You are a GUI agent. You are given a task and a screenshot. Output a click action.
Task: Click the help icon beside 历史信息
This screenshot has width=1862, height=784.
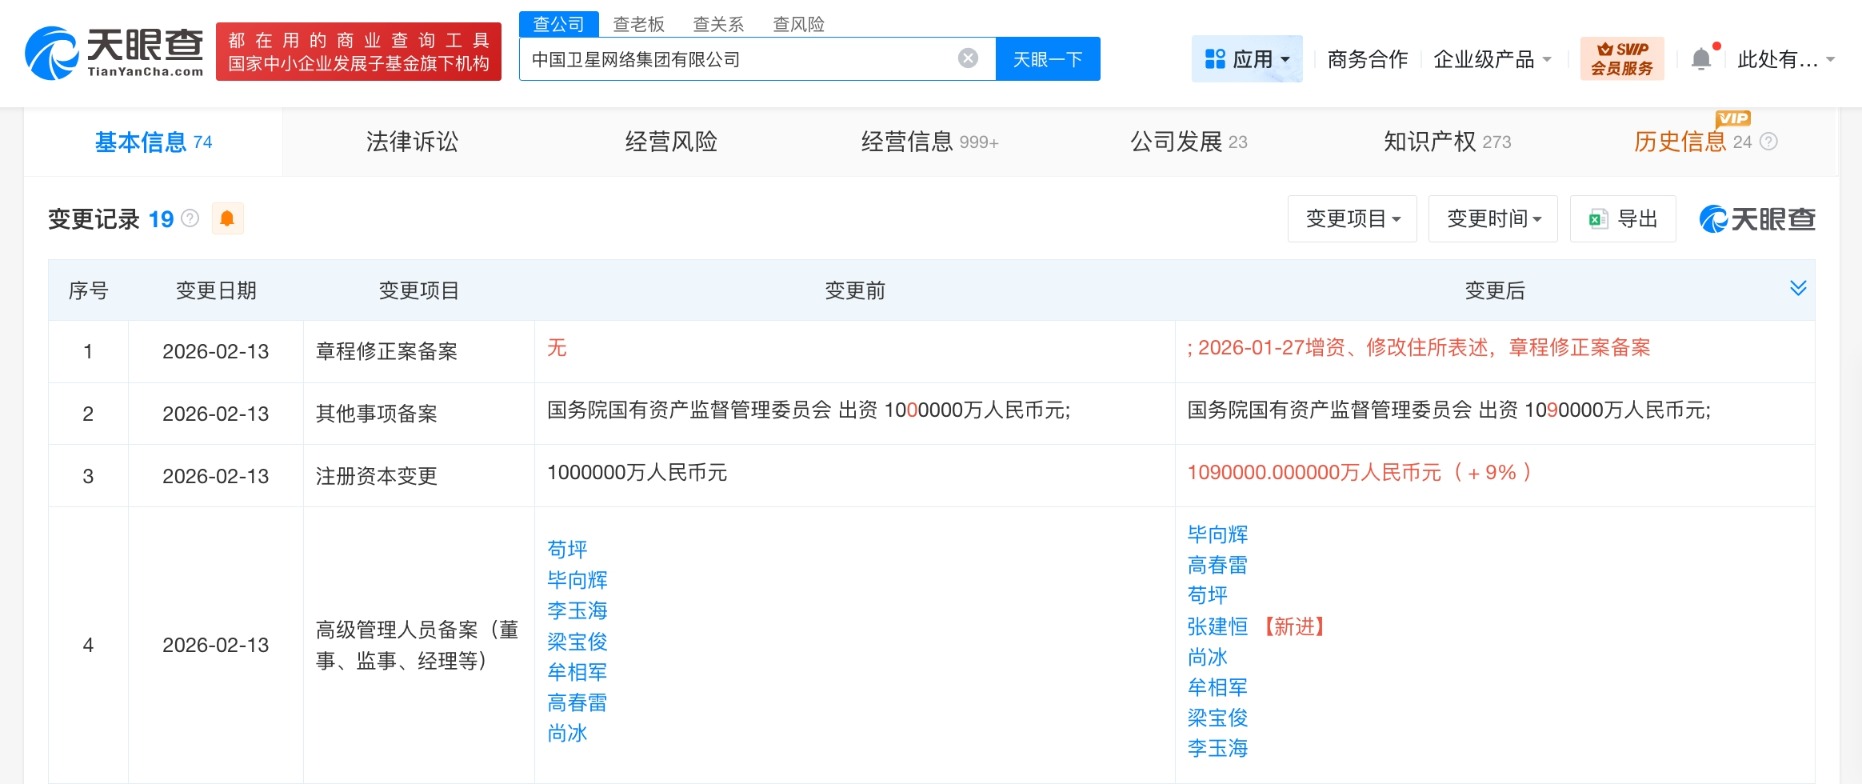1768,142
